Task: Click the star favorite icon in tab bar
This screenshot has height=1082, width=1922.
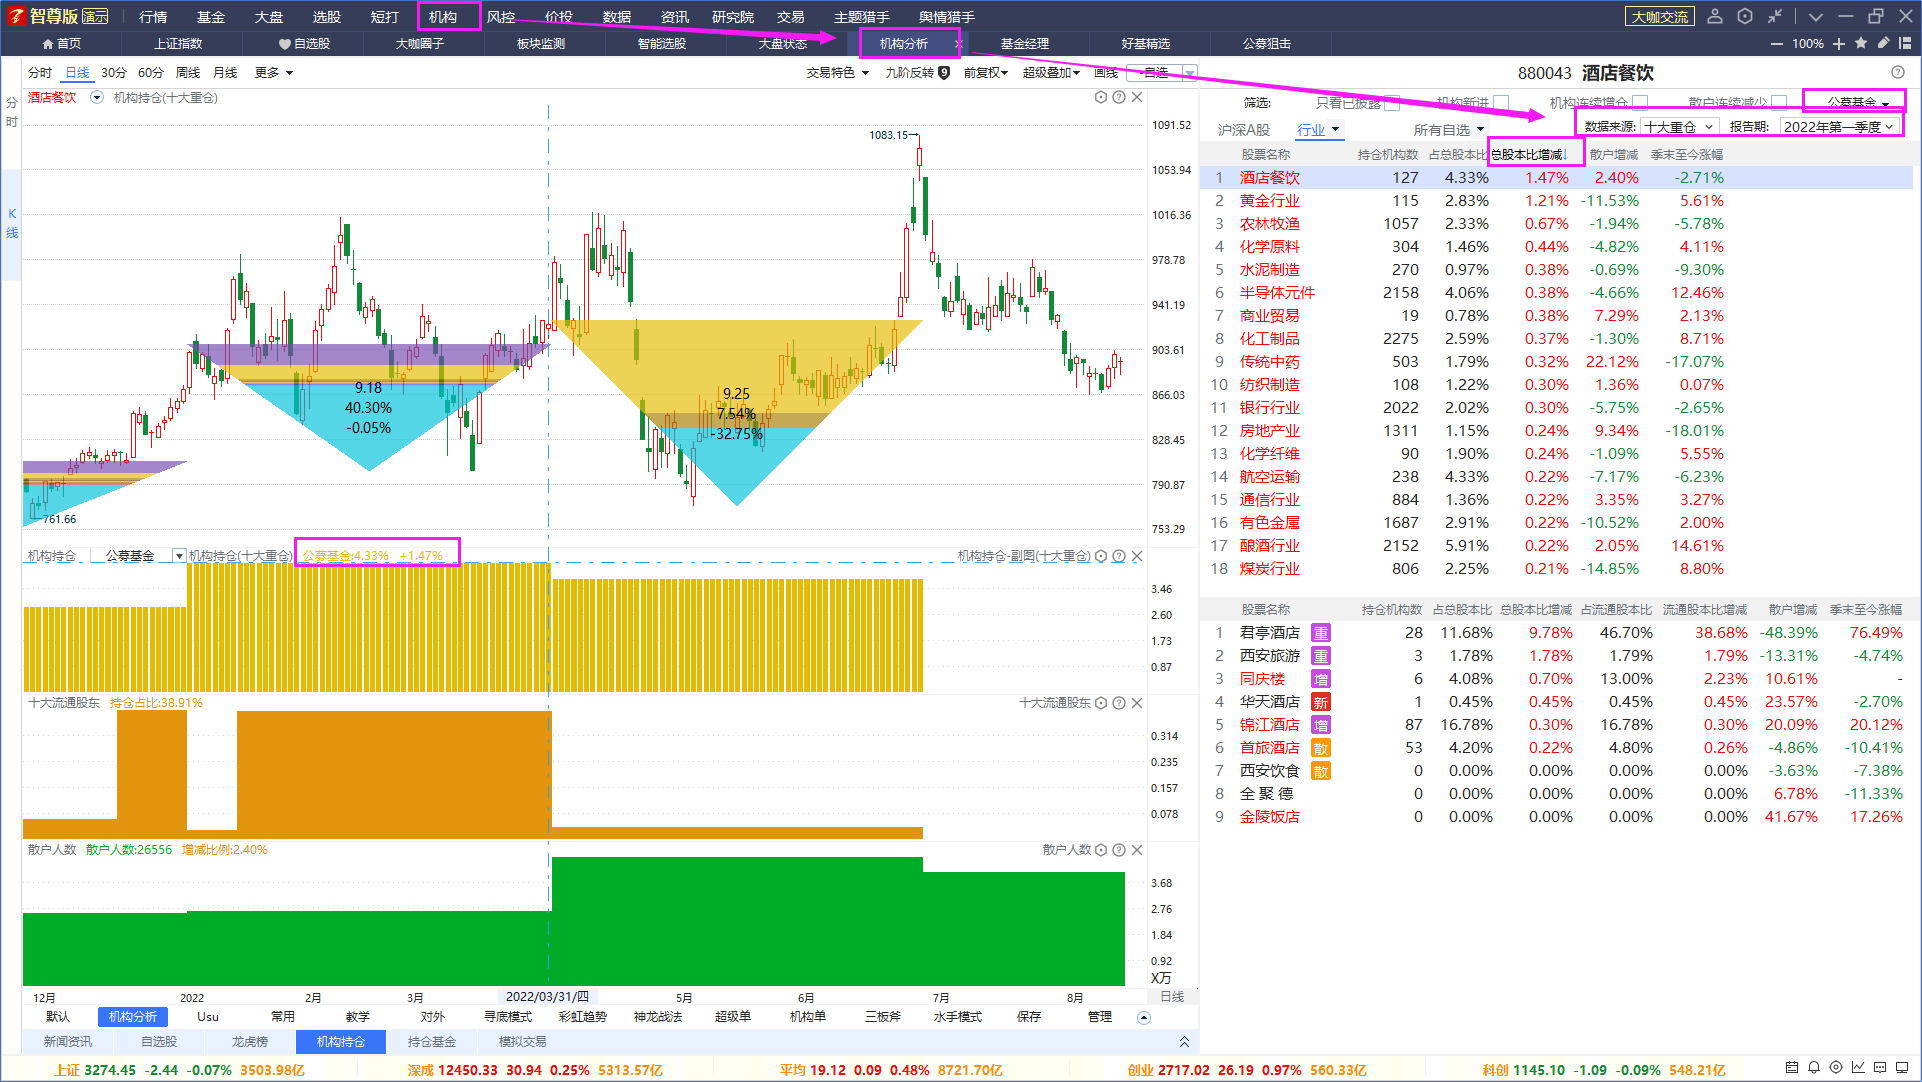Action: tap(1861, 43)
